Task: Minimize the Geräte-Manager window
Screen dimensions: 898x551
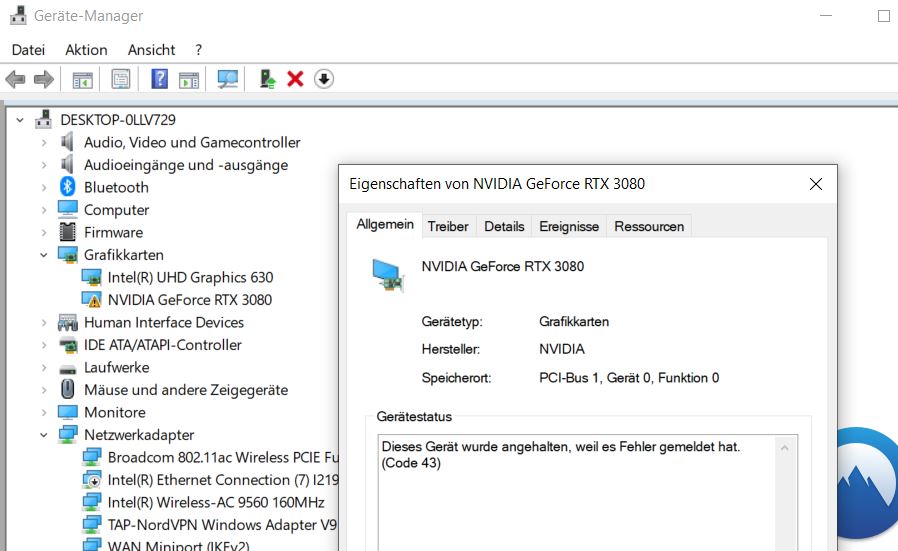Action: (x=825, y=16)
